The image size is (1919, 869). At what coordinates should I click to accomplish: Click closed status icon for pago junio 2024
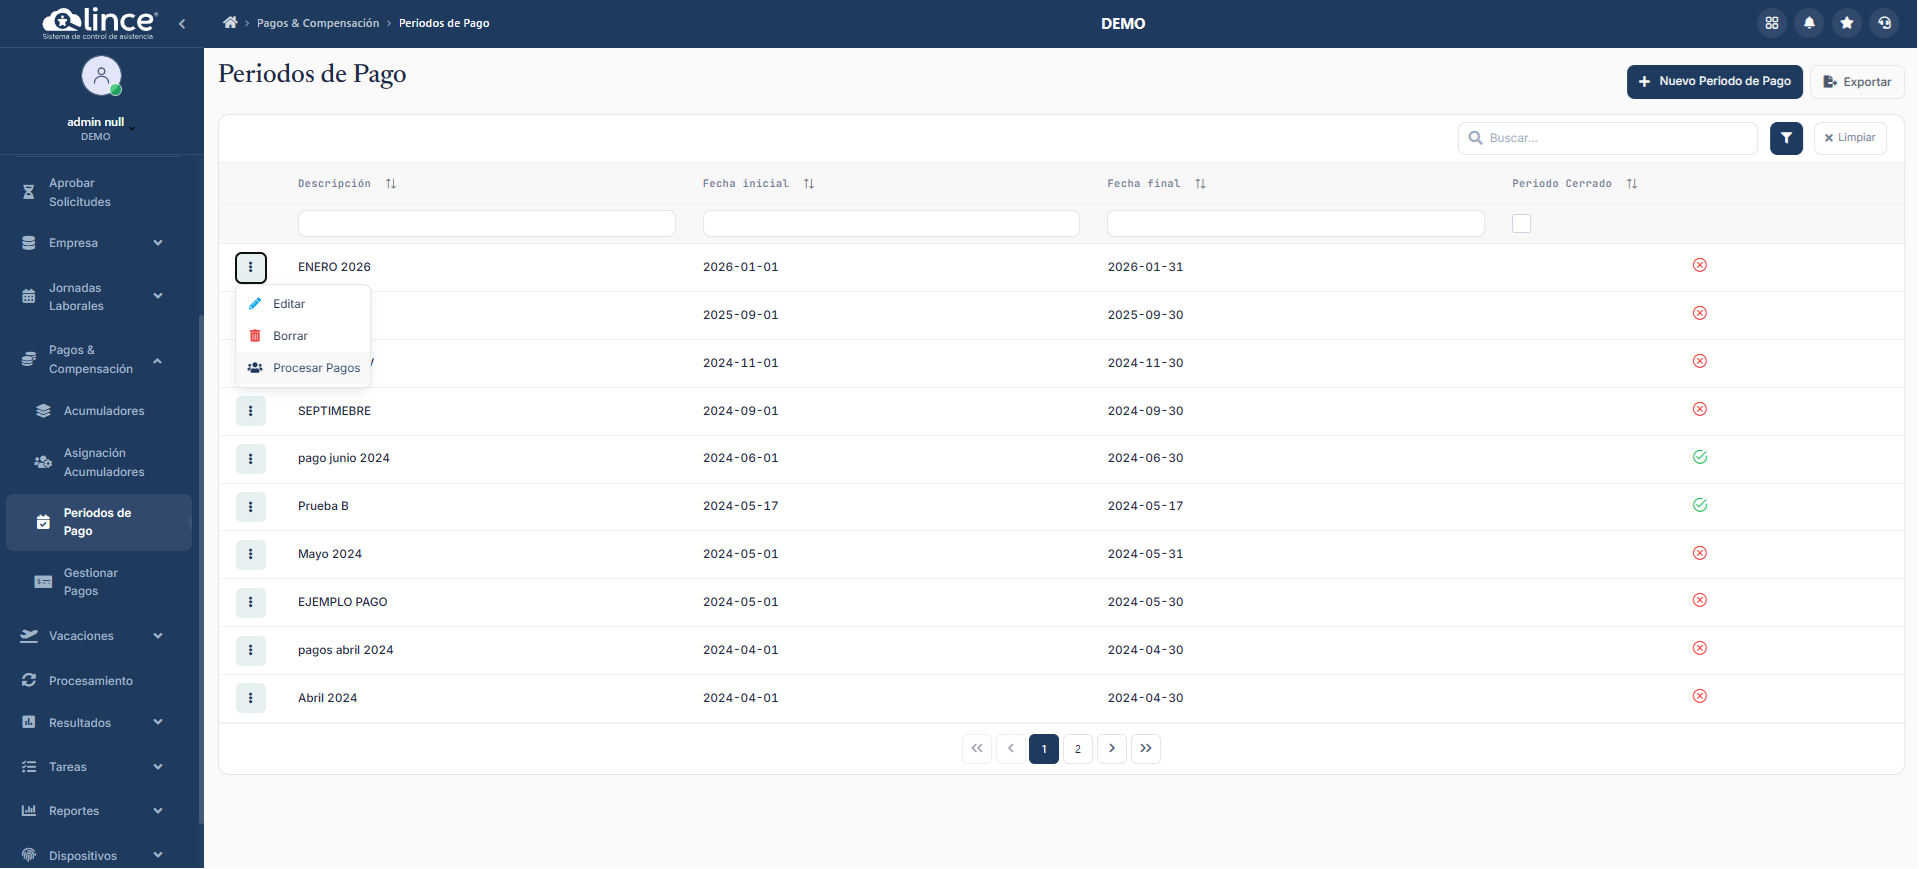click(x=1699, y=458)
